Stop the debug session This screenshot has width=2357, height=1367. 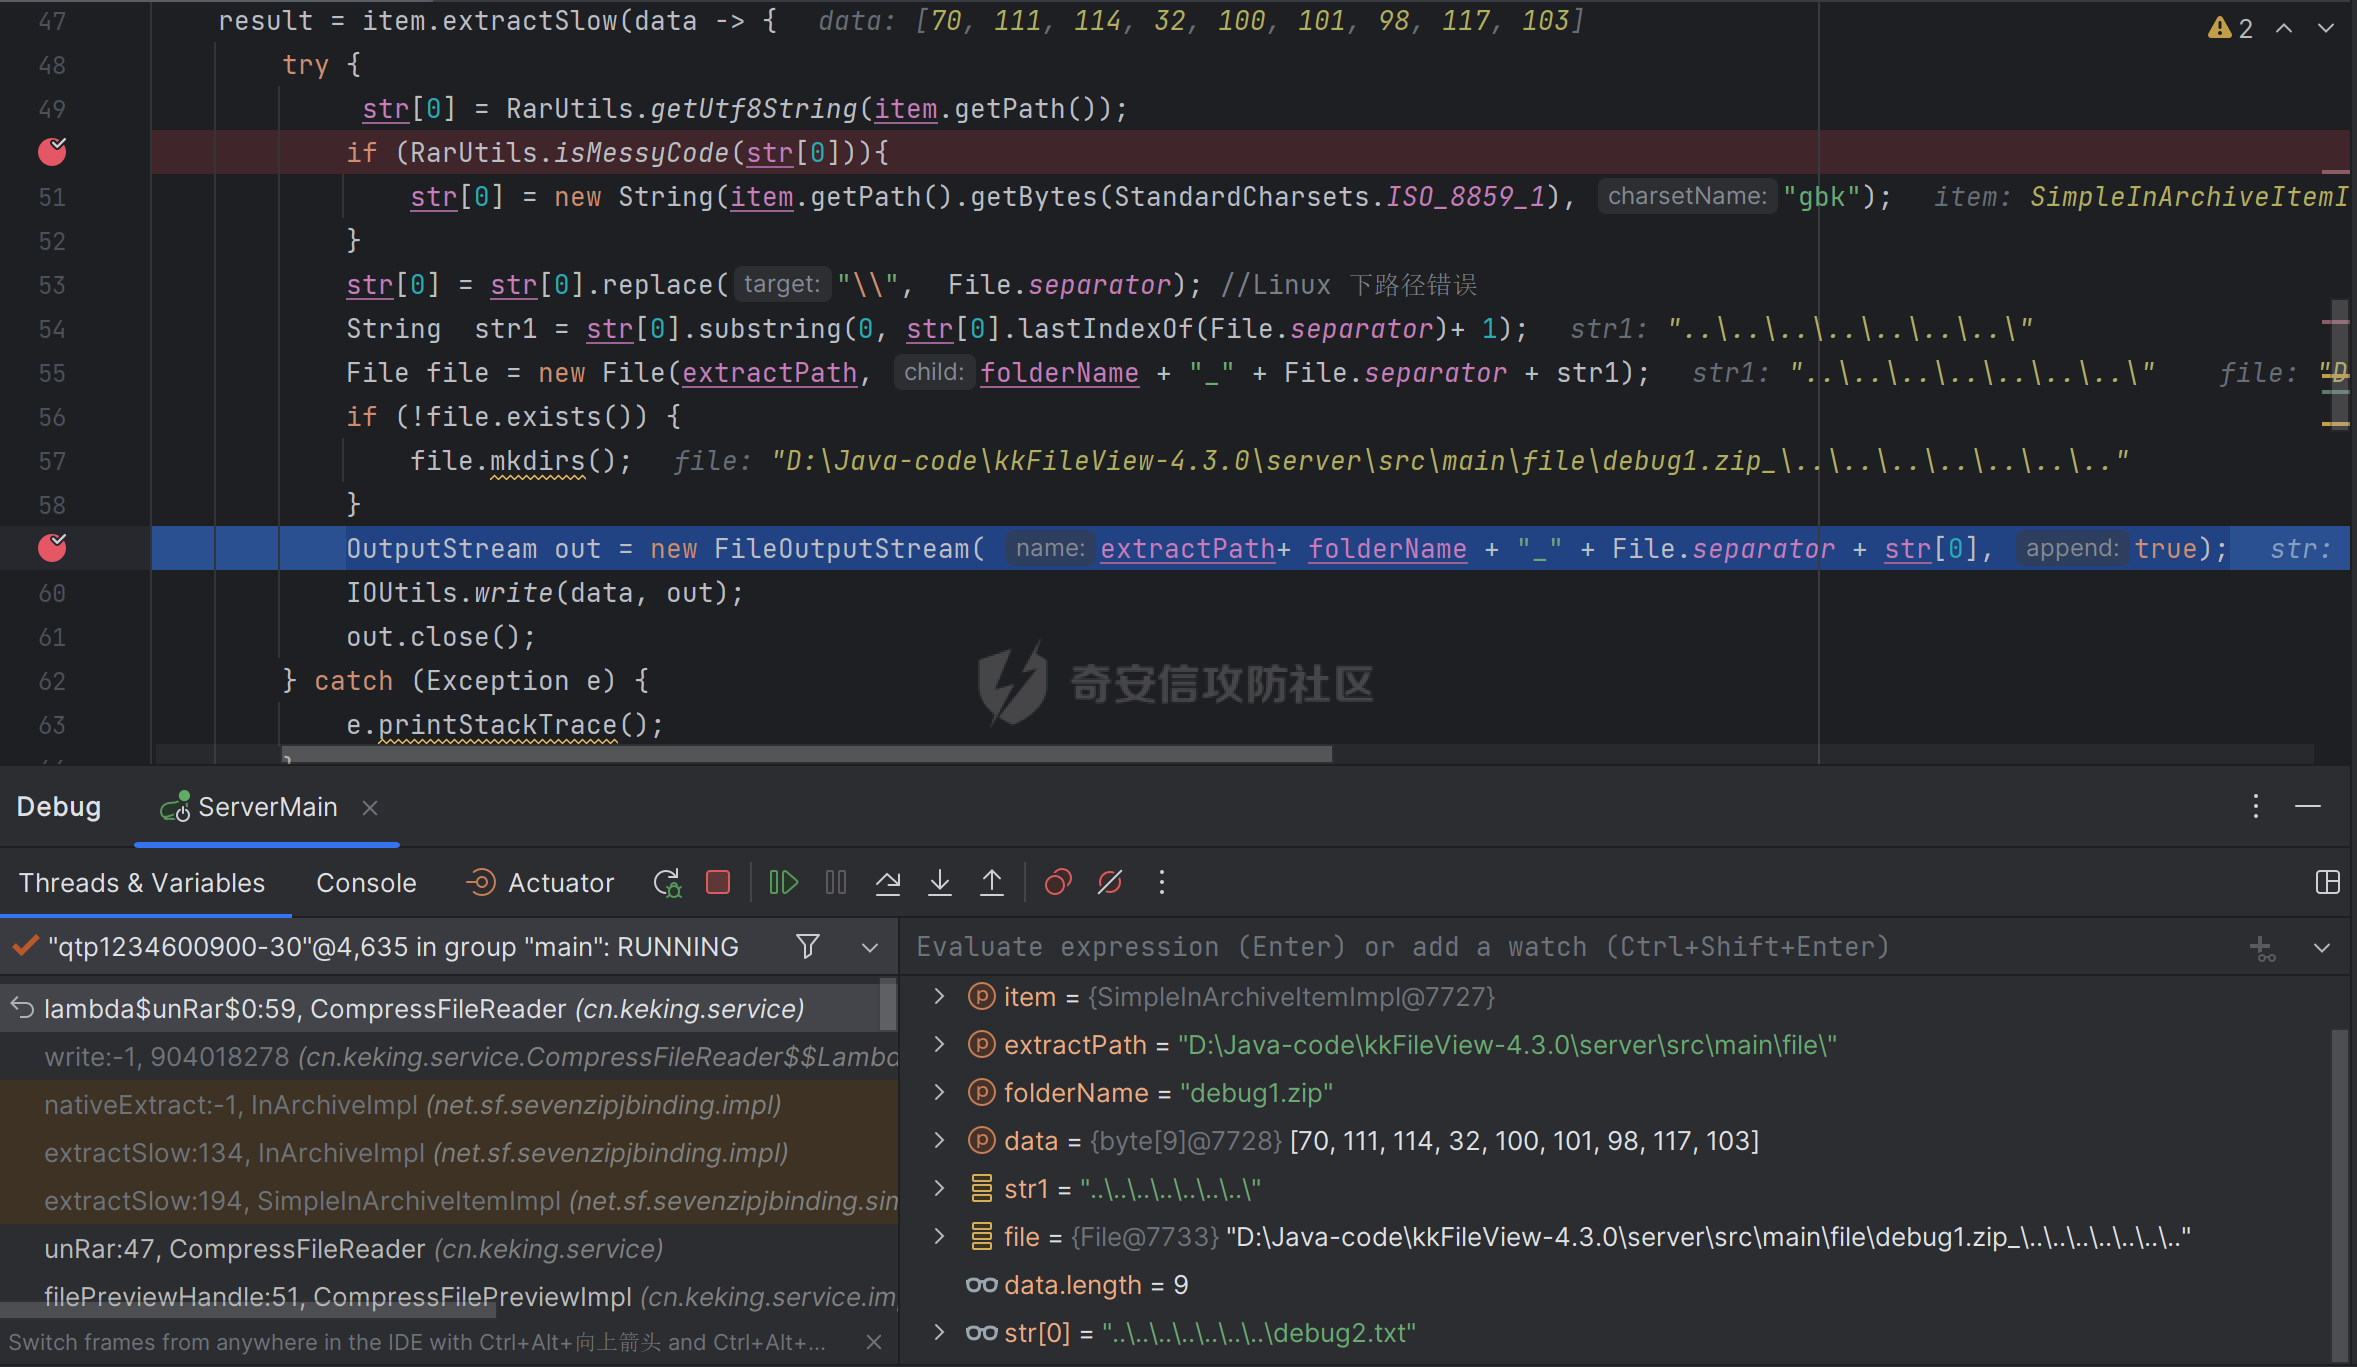tap(718, 883)
